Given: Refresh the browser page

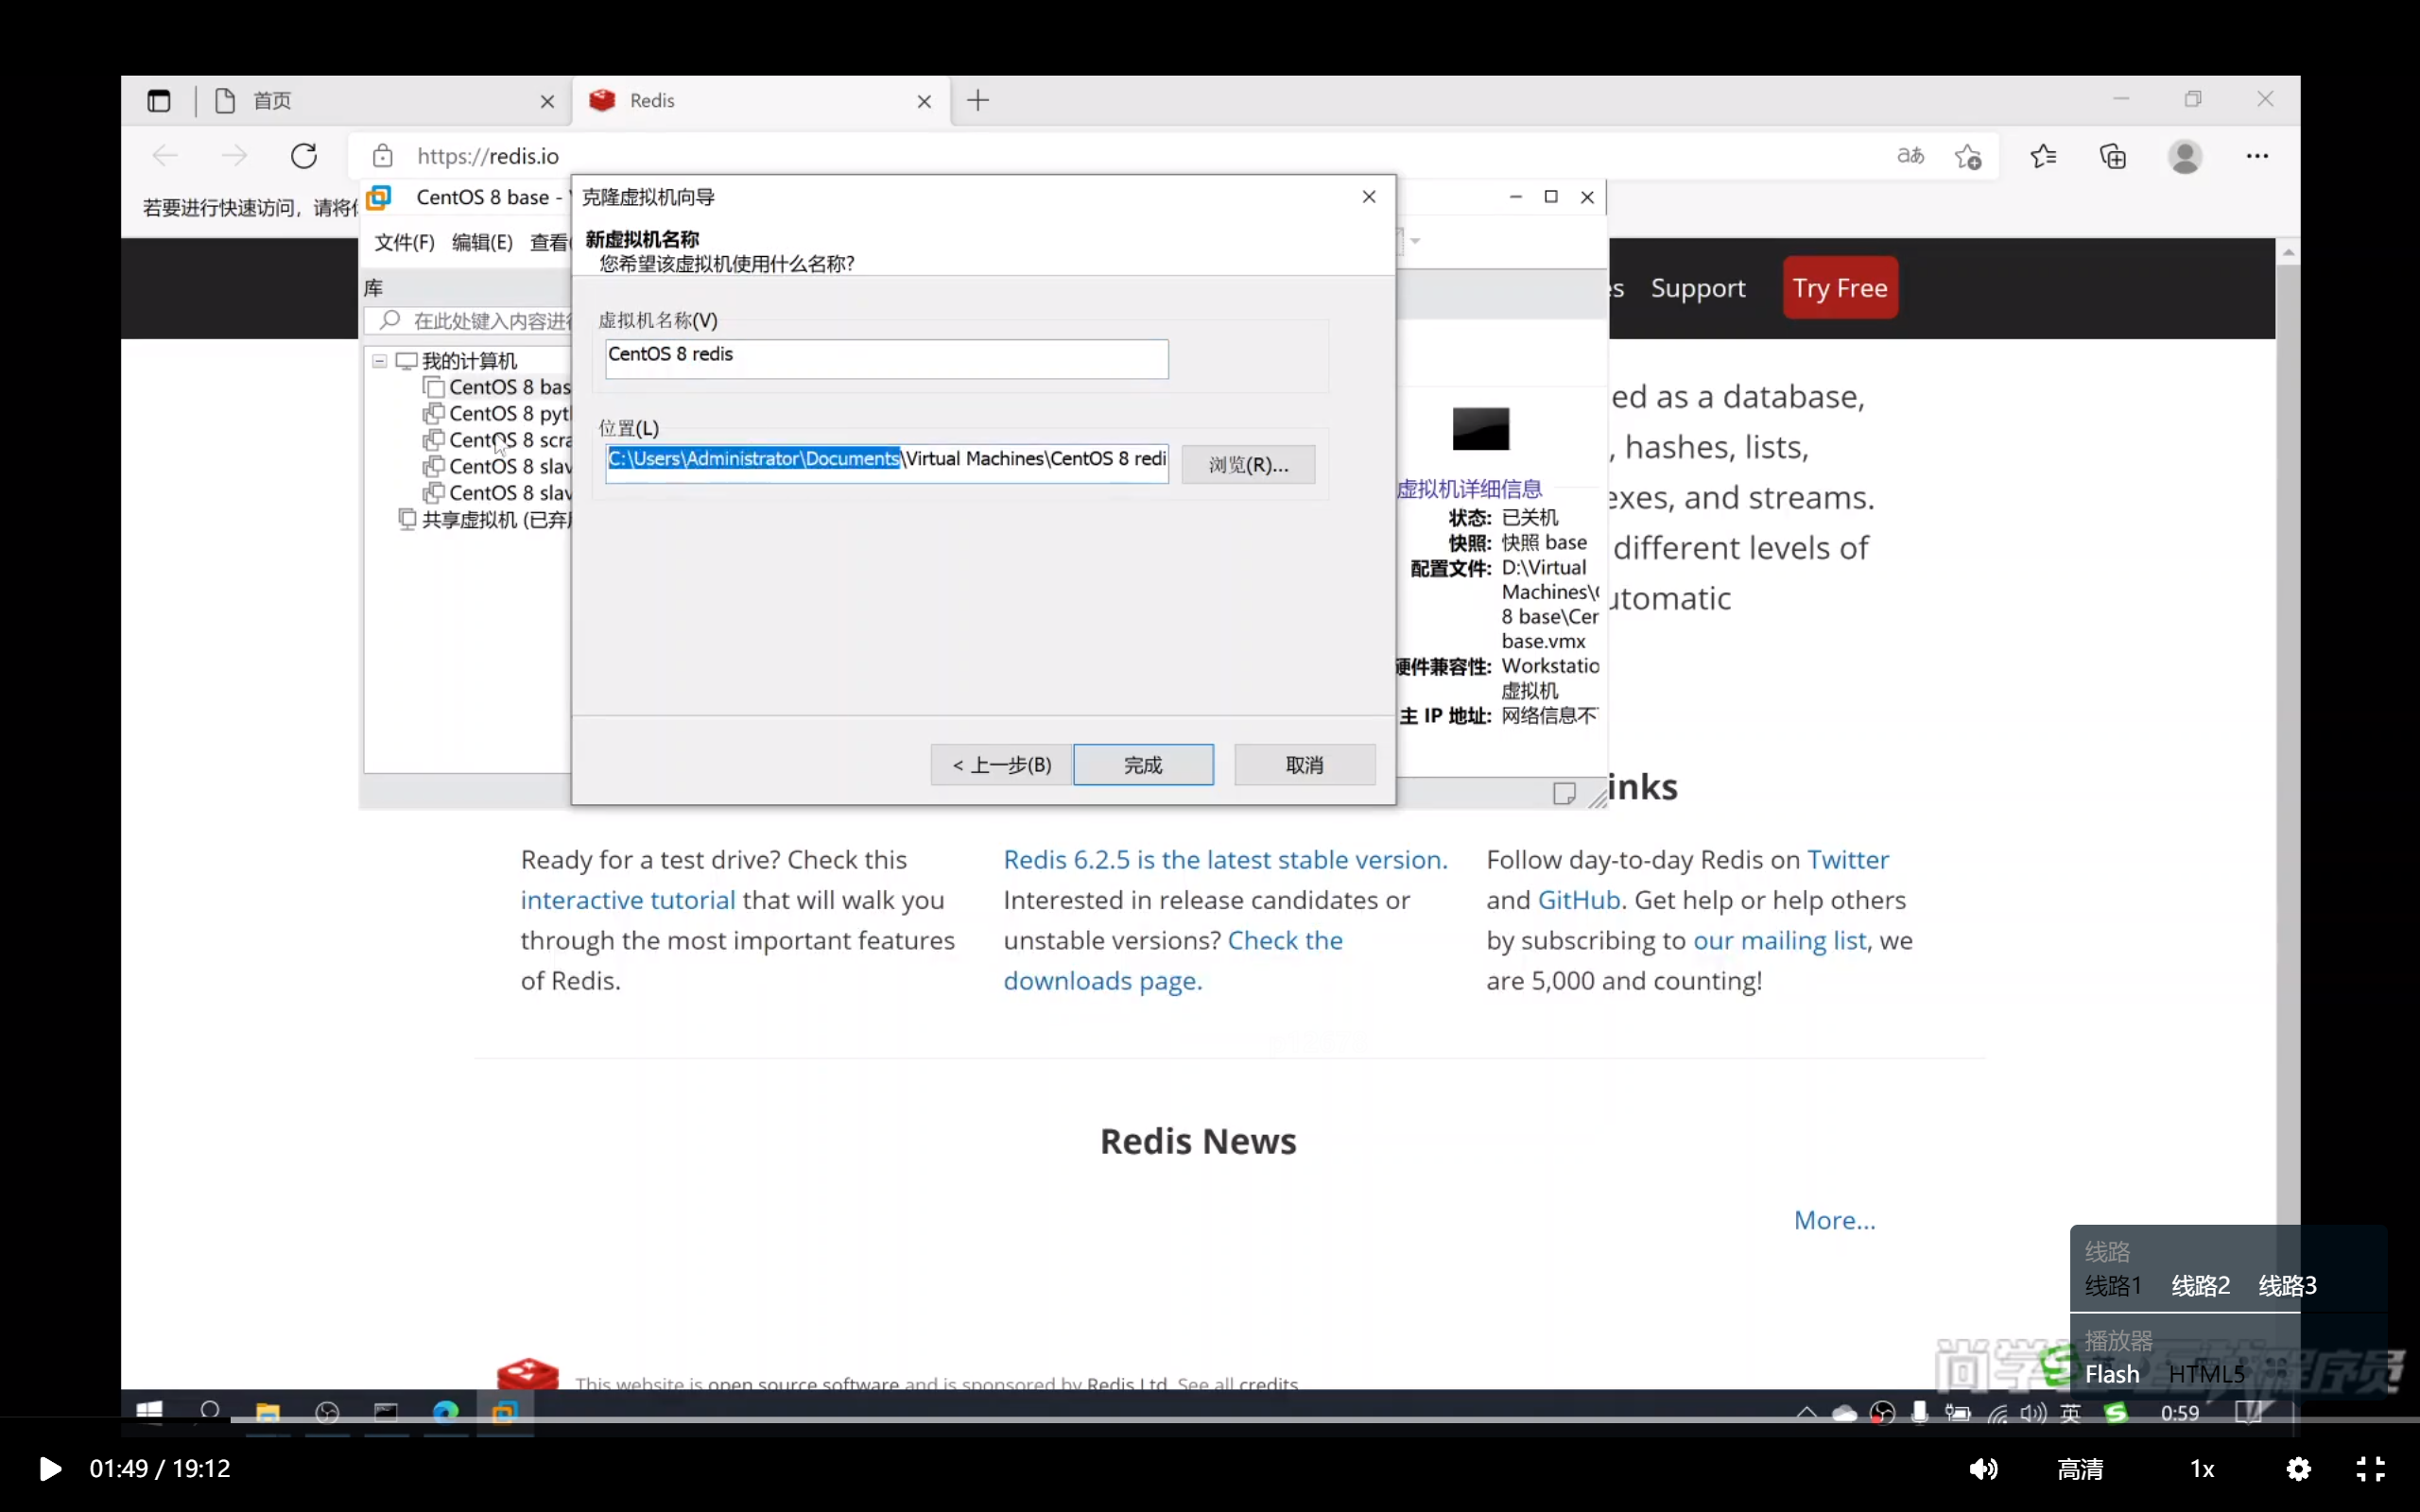Looking at the screenshot, I should click(304, 156).
